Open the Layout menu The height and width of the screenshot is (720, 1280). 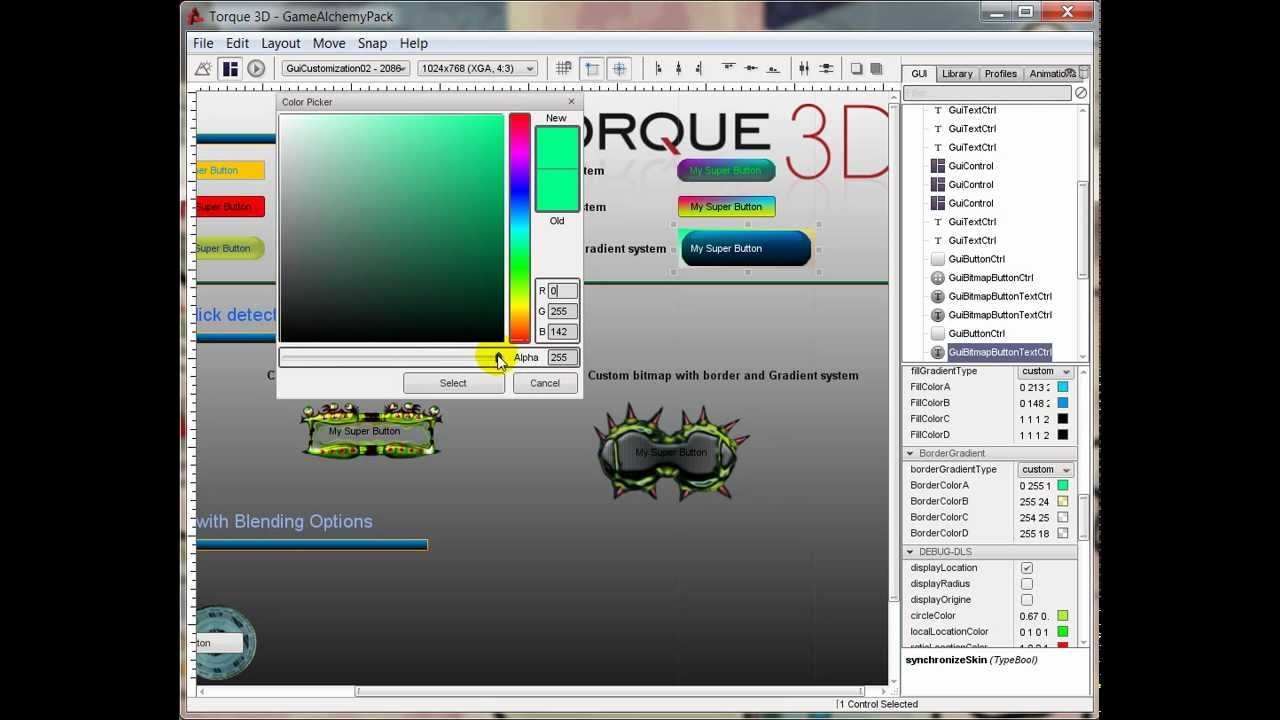coord(281,43)
